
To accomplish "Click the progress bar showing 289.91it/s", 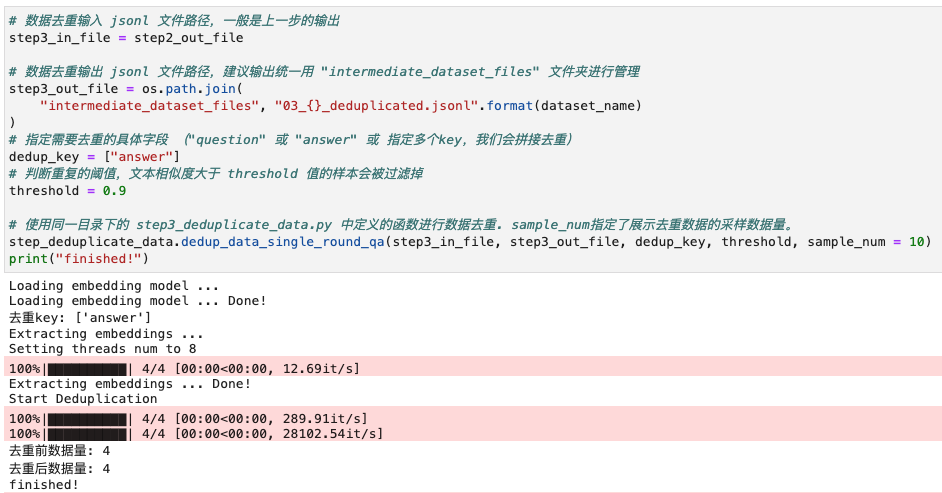I will [x=188, y=419].
